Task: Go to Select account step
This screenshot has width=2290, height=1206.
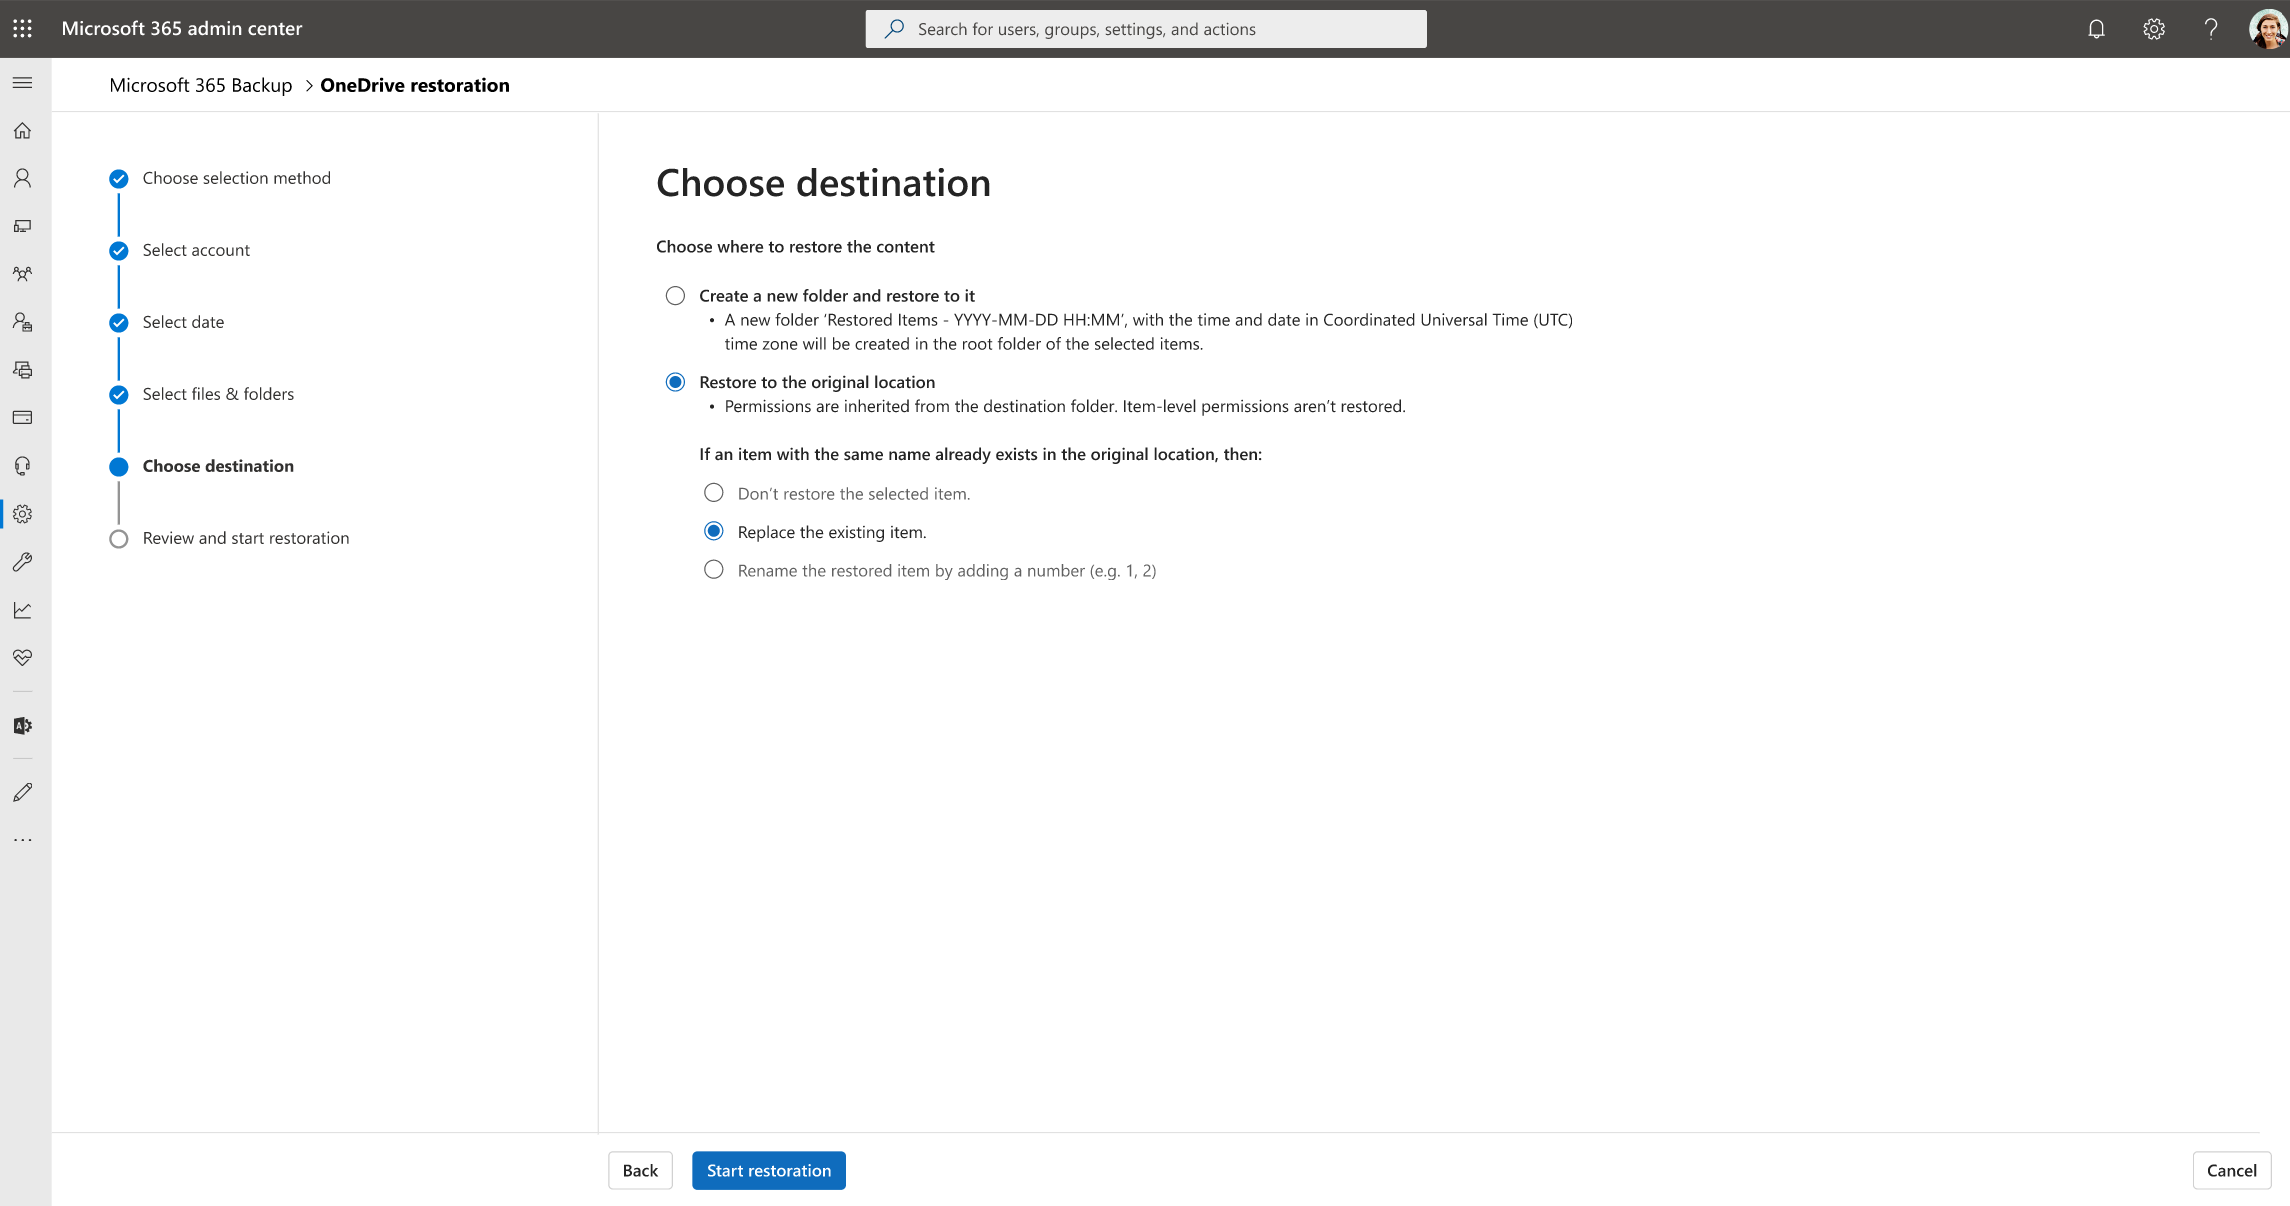Action: pyautogui.click(x=196, y=250)
